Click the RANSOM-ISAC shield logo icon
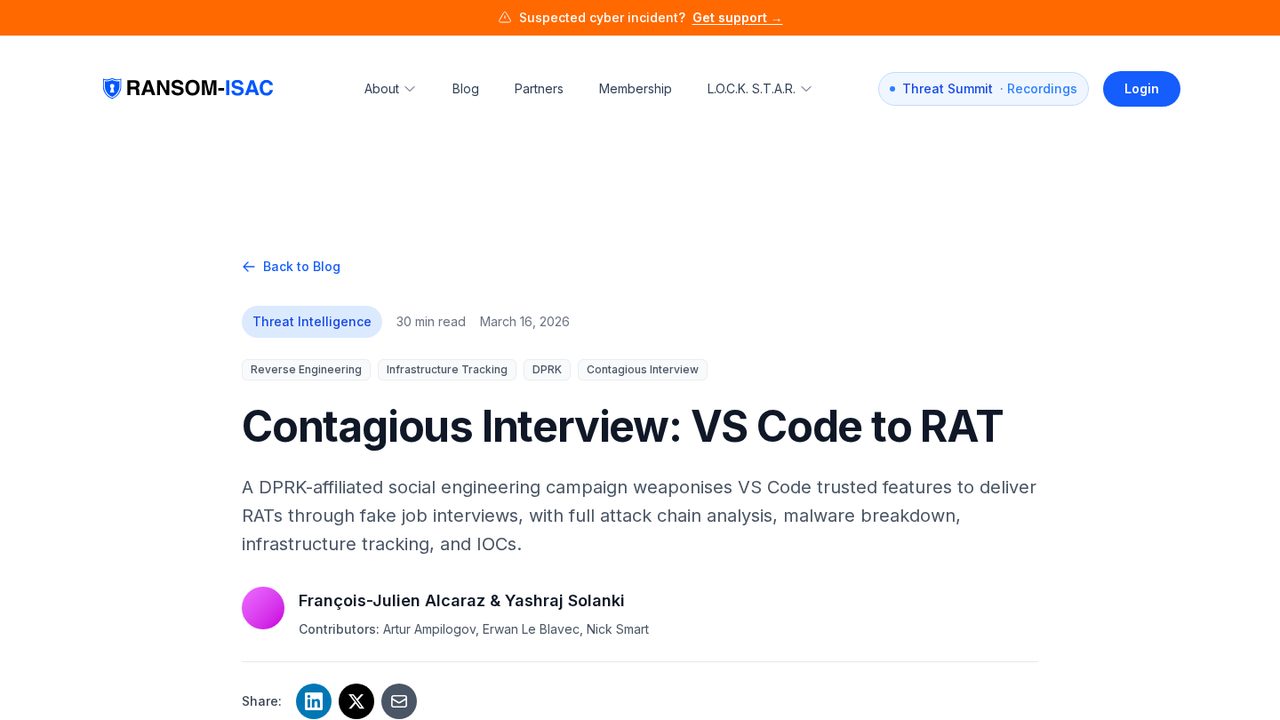Image resolution: width=1280 pixels, height=720 pixels. [x=112, y=88]
